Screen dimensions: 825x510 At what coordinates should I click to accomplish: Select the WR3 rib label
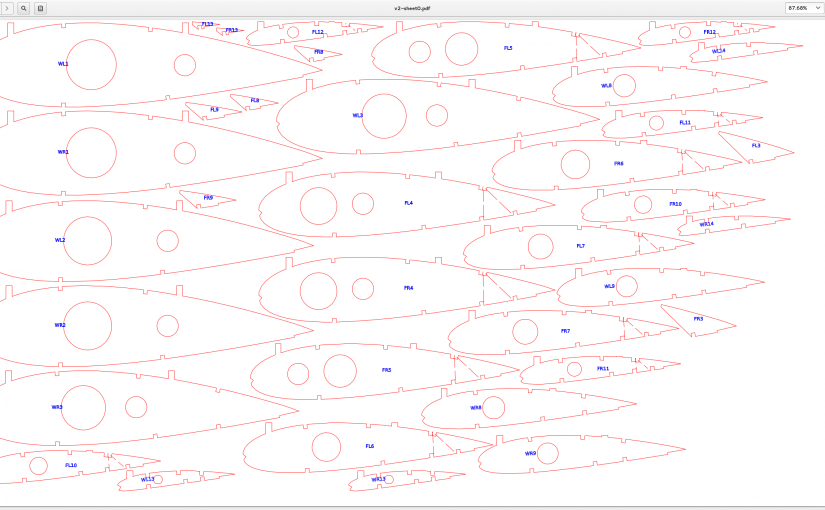57,407
